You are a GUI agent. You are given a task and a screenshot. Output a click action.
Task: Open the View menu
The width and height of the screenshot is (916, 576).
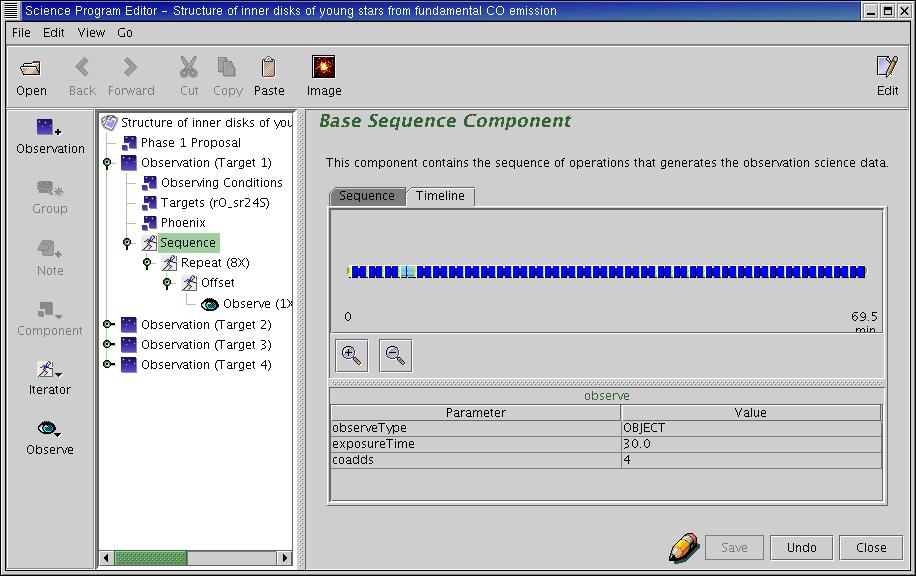point(91,33)
